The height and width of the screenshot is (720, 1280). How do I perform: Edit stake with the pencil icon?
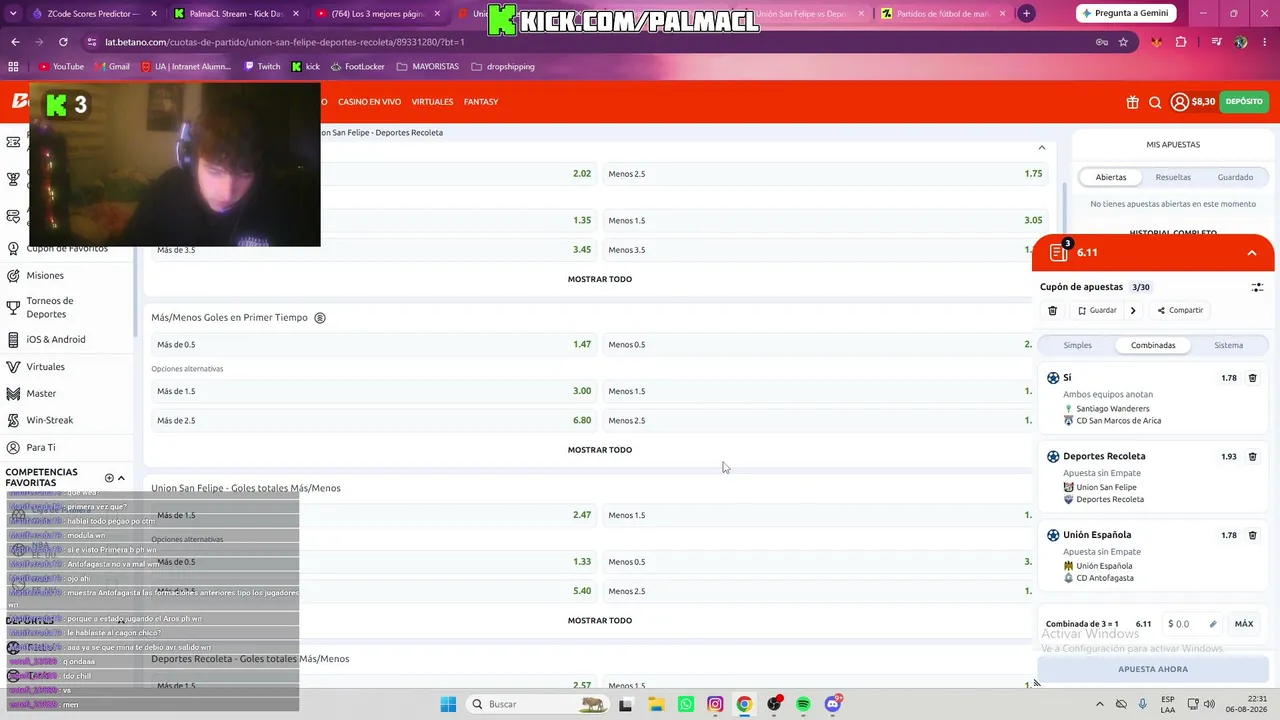click(x=1213, y=624)
